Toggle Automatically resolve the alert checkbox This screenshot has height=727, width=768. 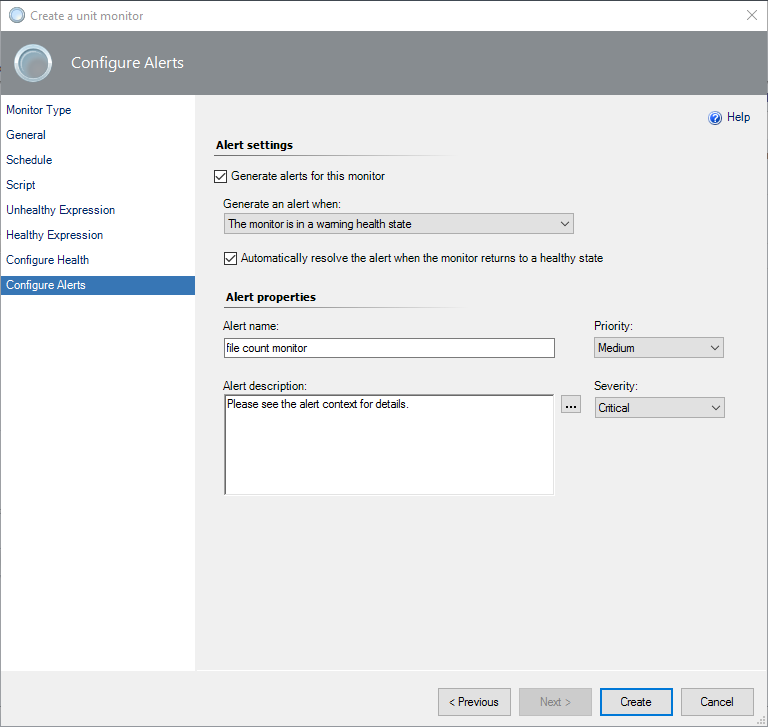231,258
